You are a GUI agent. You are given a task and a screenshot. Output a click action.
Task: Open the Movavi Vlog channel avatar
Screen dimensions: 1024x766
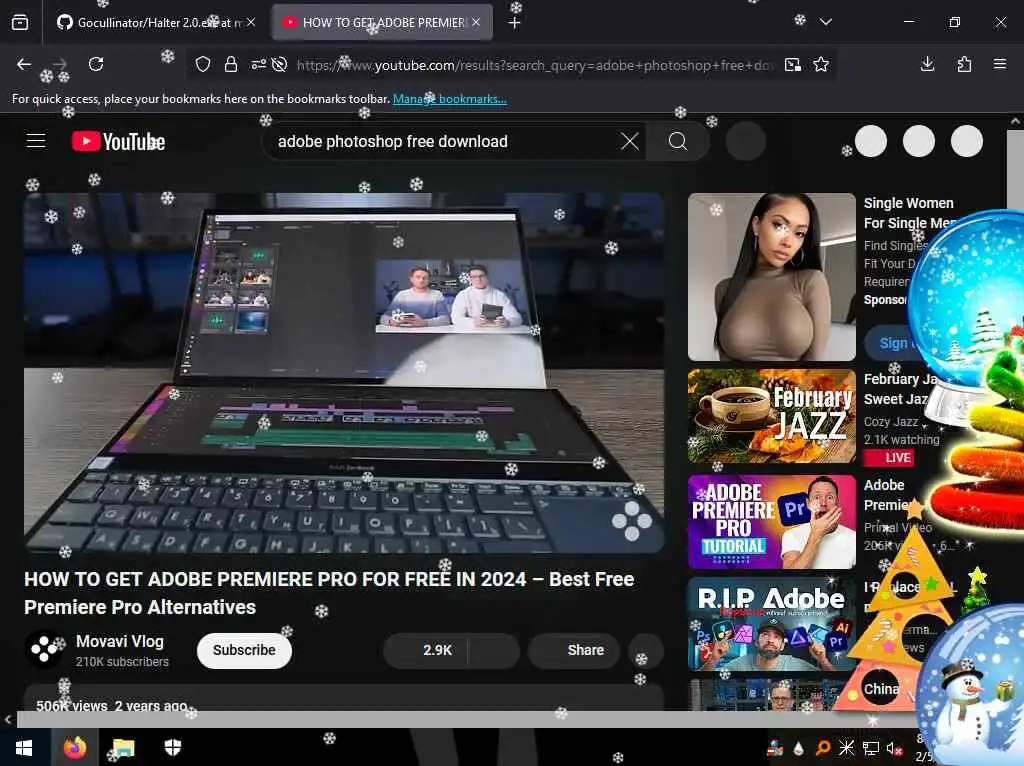tap(44, 649)
